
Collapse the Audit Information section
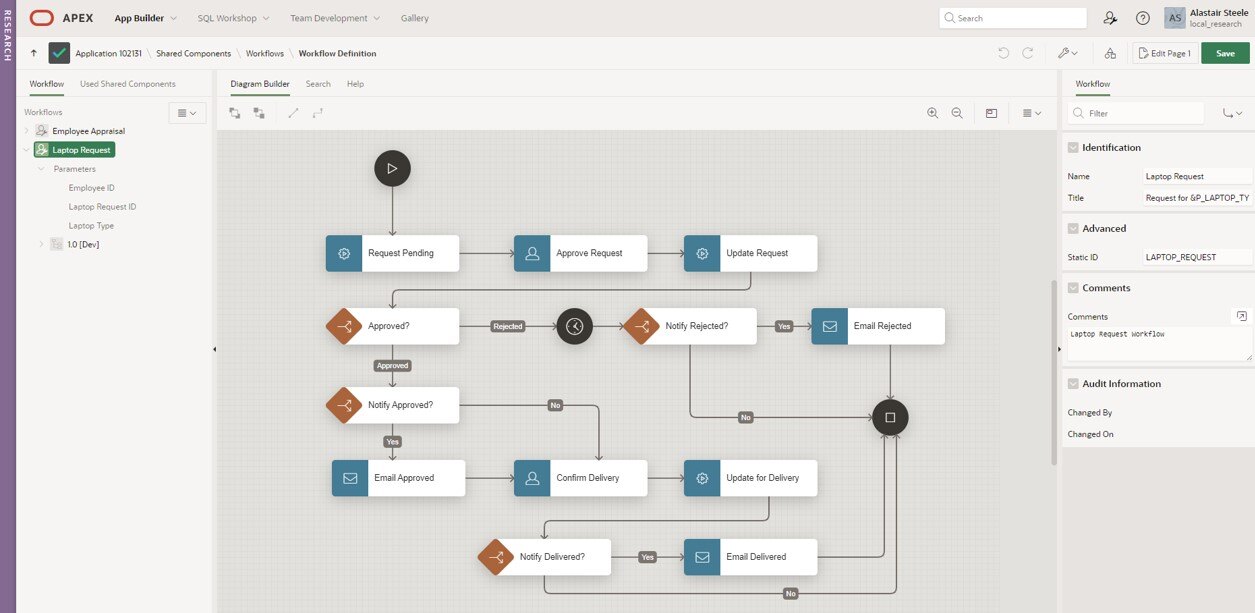(1073, 383)
